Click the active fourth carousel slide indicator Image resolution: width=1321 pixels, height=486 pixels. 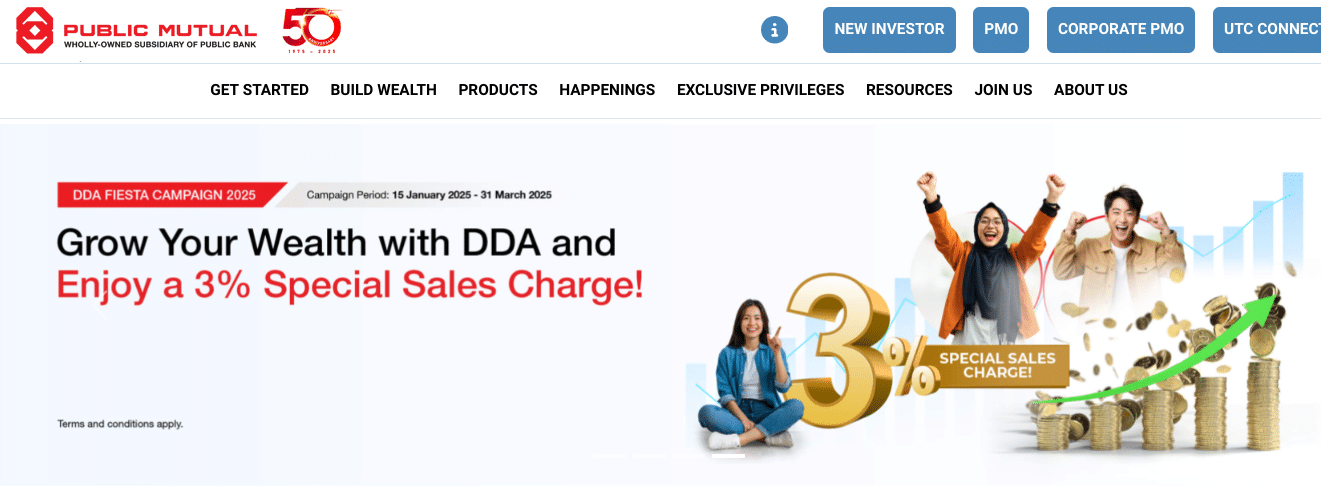pyautogui.click(x=728, y=456)
